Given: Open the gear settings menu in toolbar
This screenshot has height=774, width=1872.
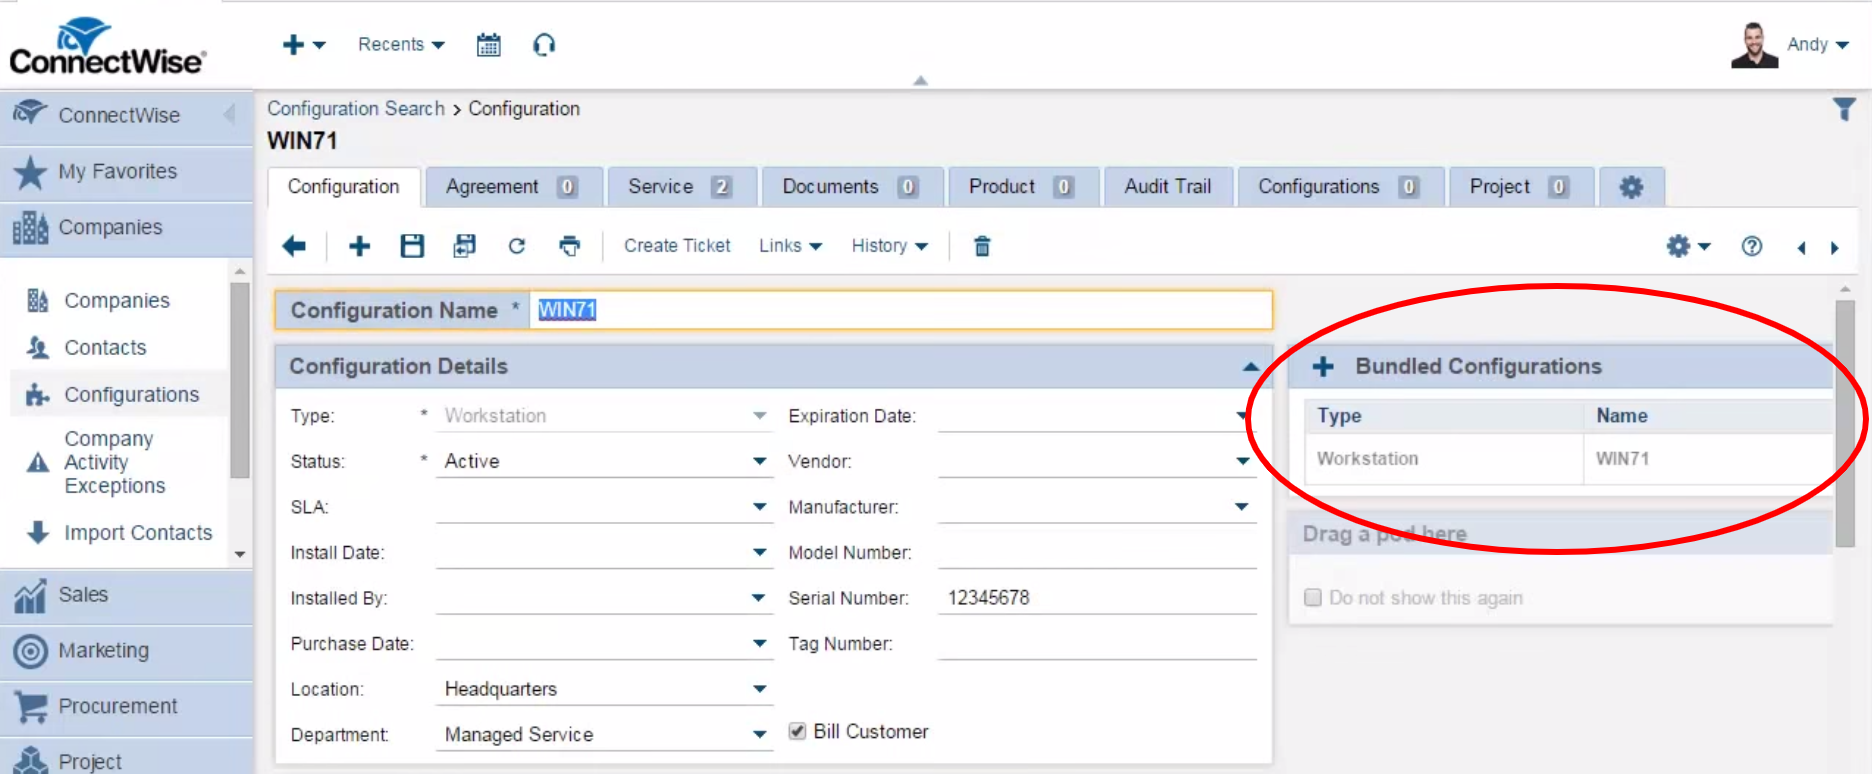Looking at the screenshot, I should (1688, 246).
